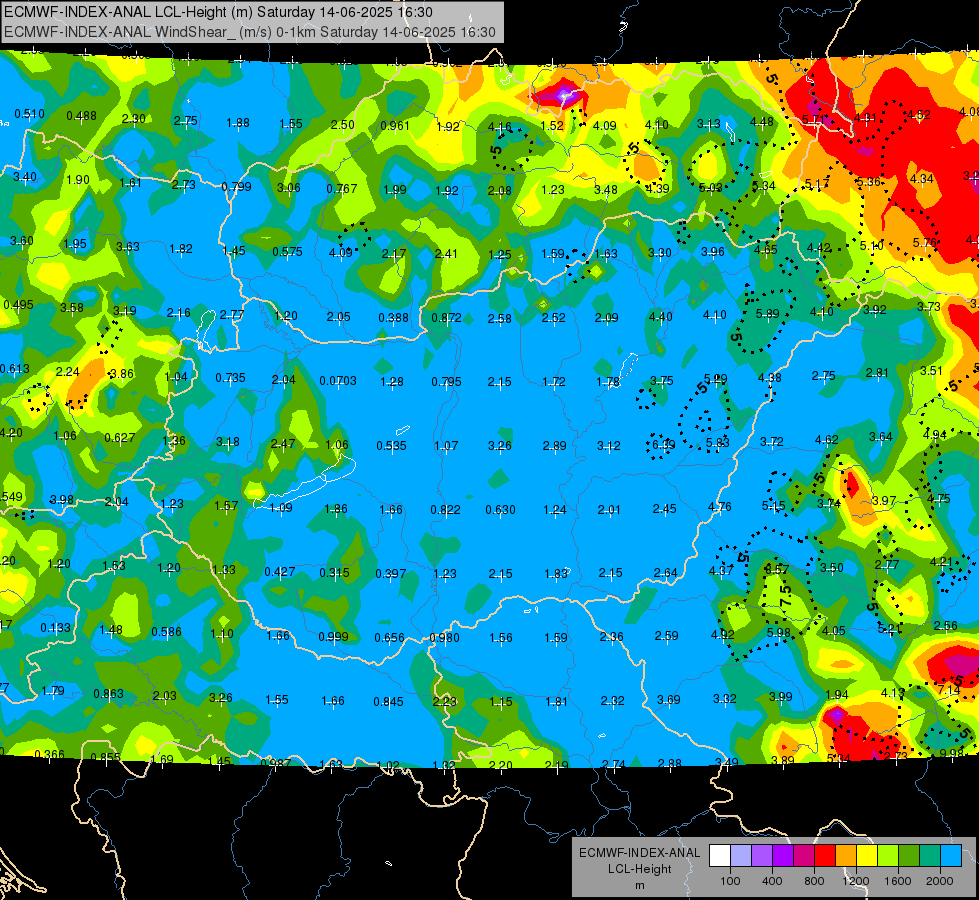Click the wind shear value 0.586

167,631
